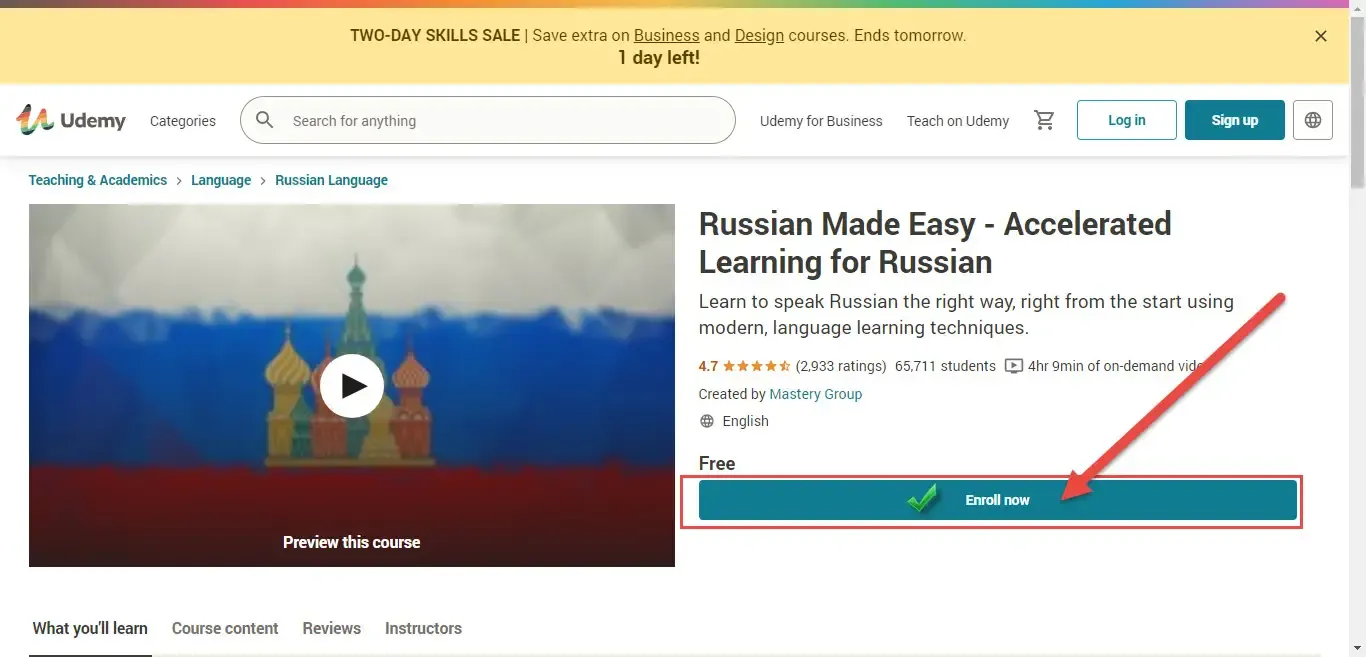Click the 4.7 rating number
The image size is (1366, 657).
click(x=708, y=366)
